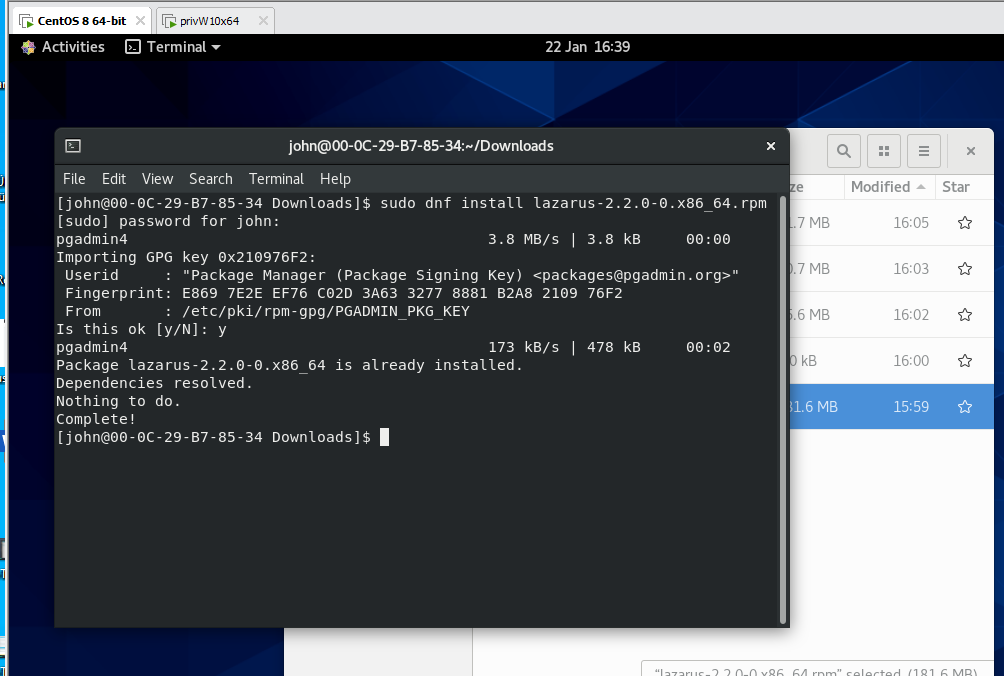
Task: Select the file row modified at 16:05
Action: [x=891, y=223]
